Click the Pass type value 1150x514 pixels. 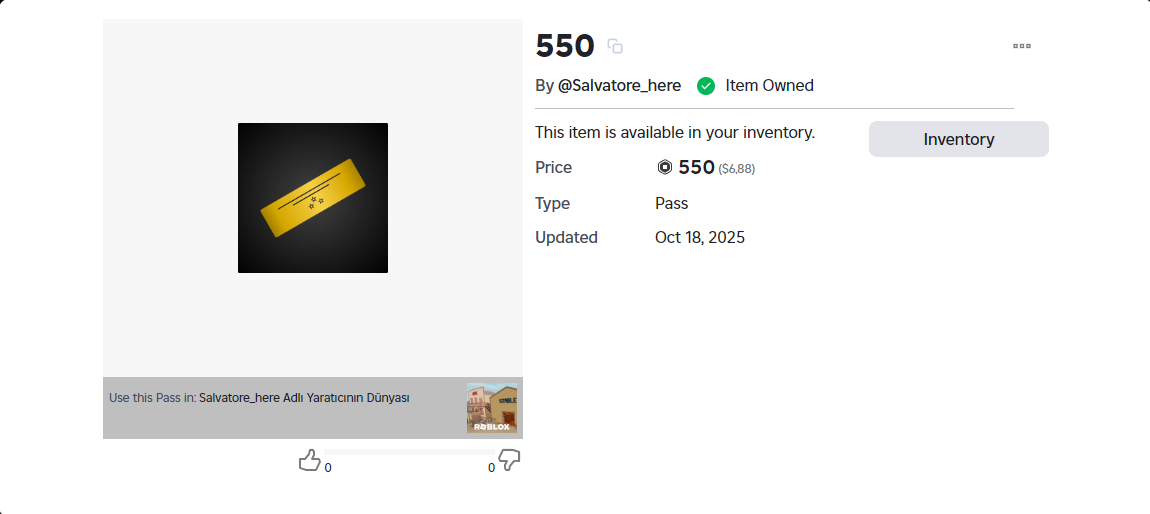coord(671,204)
